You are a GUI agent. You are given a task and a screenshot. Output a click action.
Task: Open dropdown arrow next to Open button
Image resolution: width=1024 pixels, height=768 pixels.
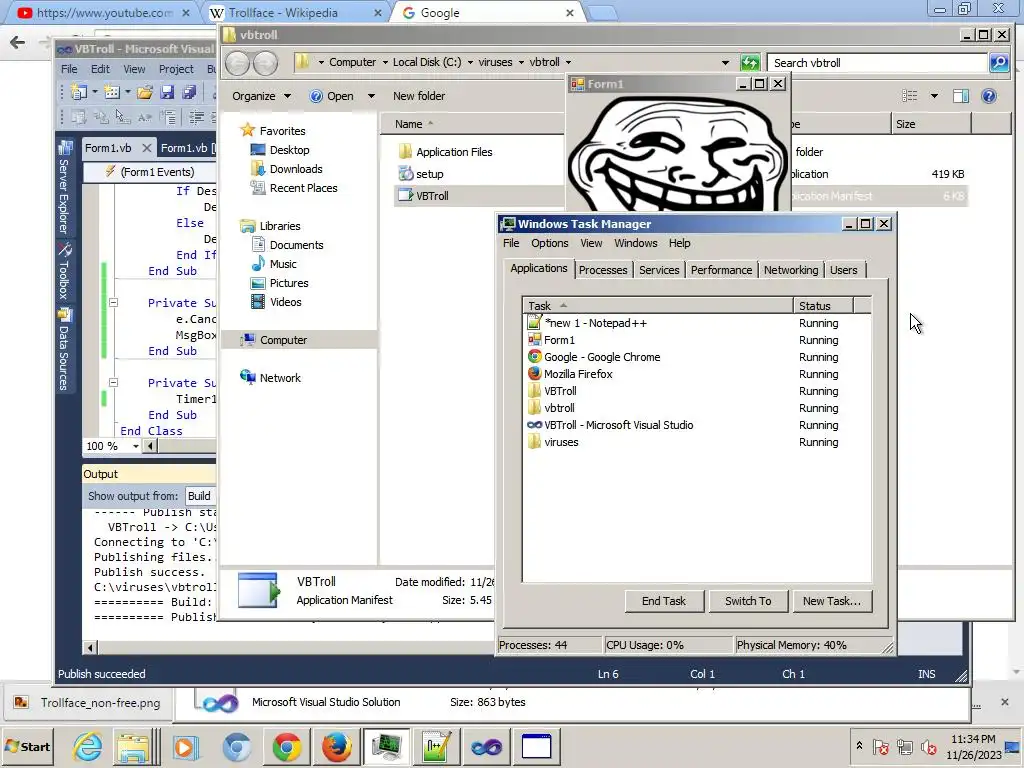(x=371, y=96)
